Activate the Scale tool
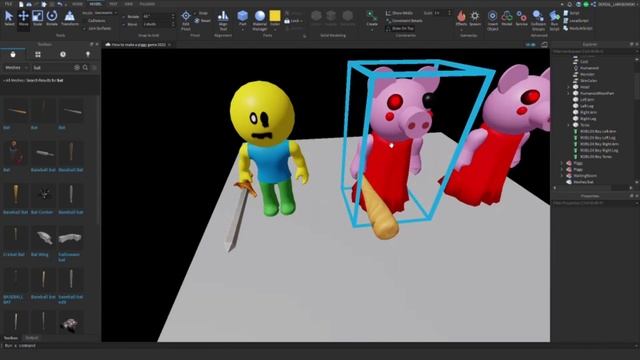Viewport: 640px width, 360px height. (38, 18)
